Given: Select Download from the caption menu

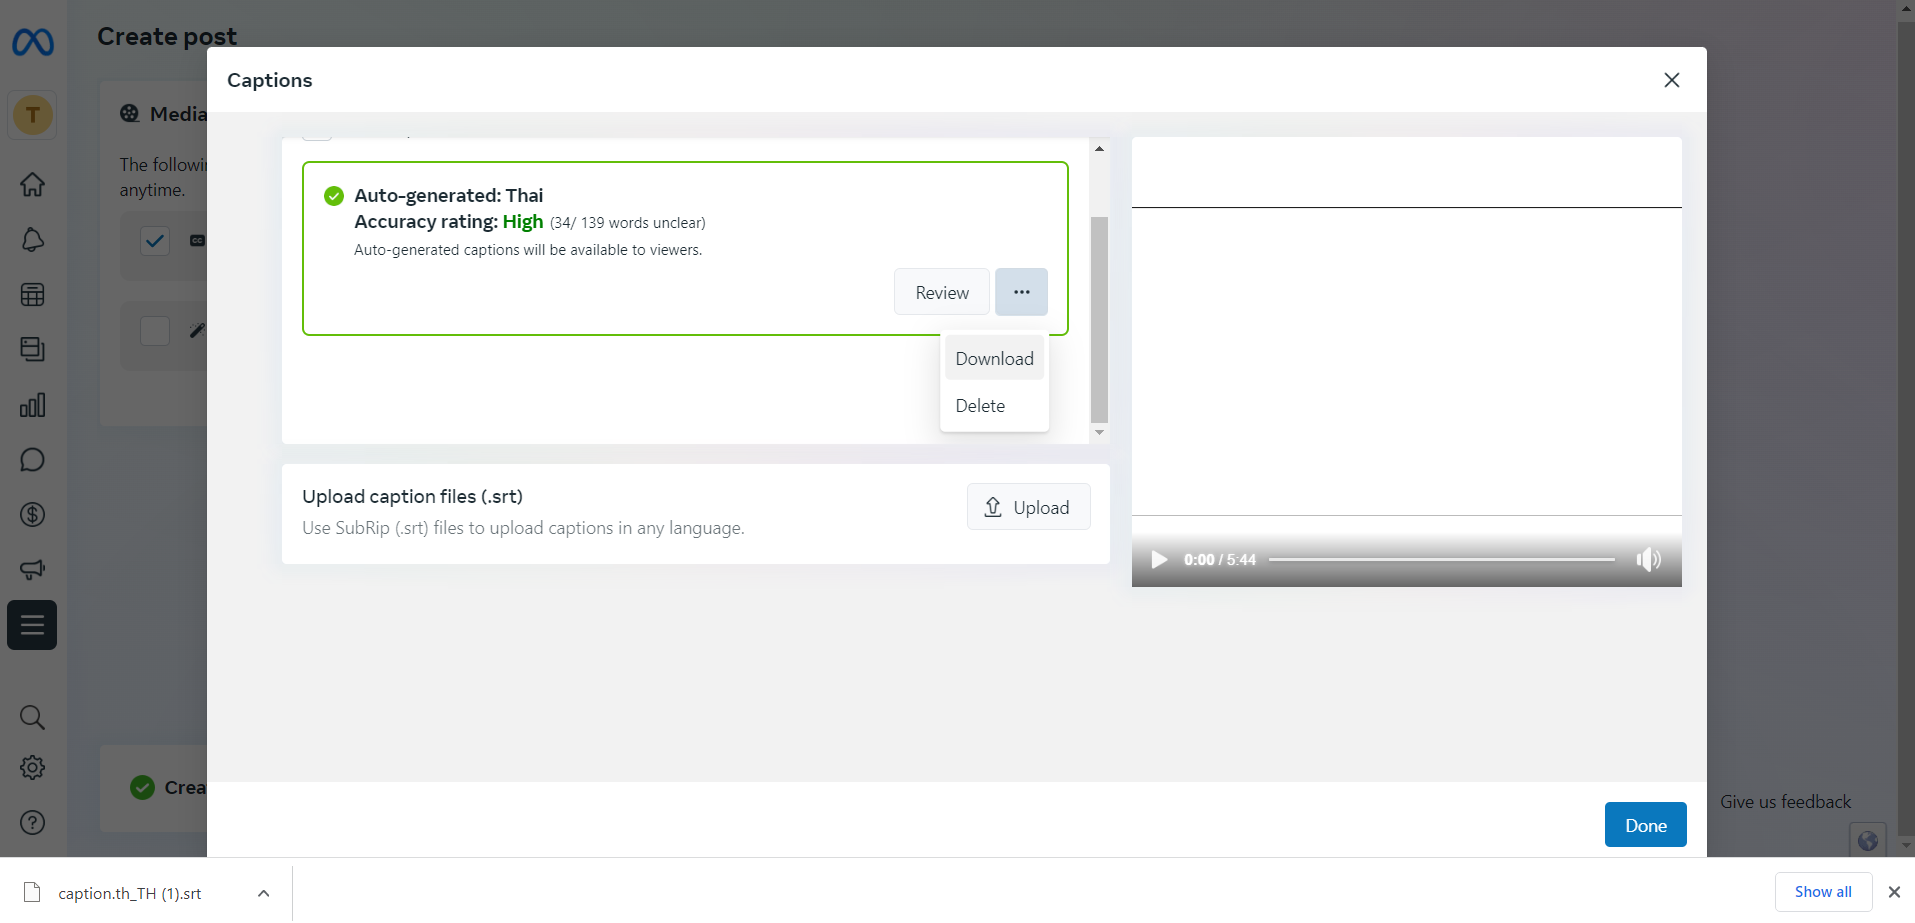Looking at the screenshot, I should [x=994, y=359].
